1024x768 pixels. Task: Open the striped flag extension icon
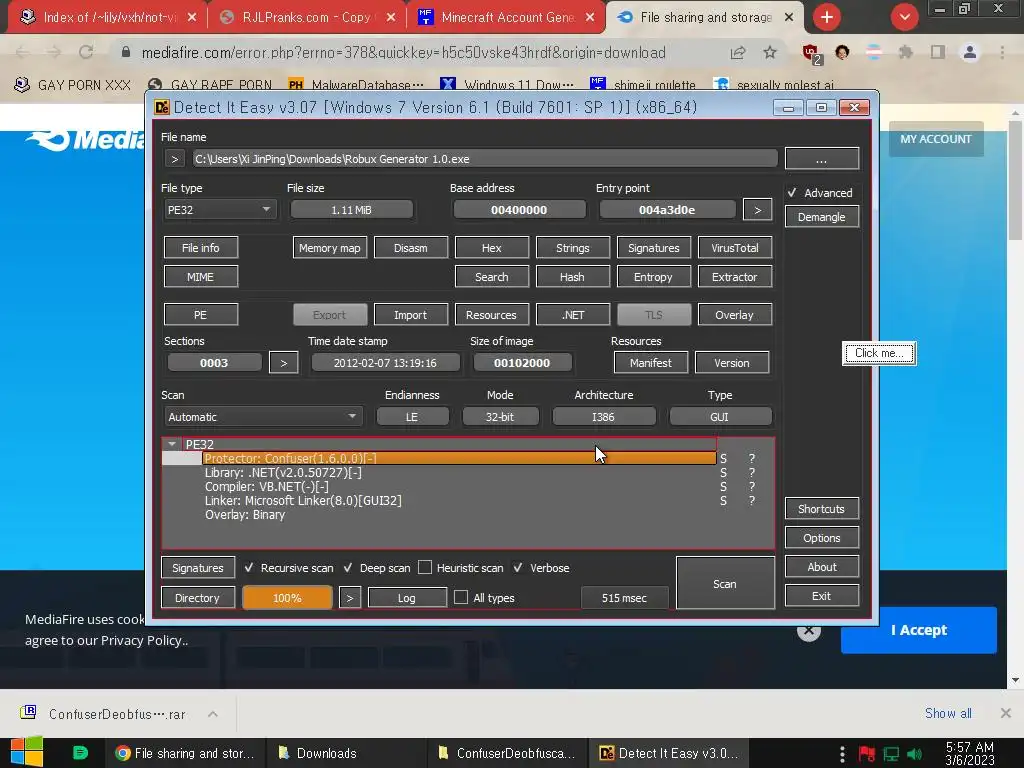874,53
